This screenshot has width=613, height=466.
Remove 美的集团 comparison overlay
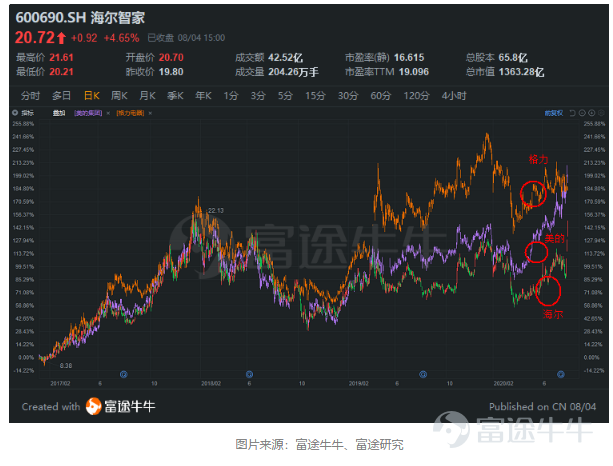pyautogui.click(x=108, y=113)
